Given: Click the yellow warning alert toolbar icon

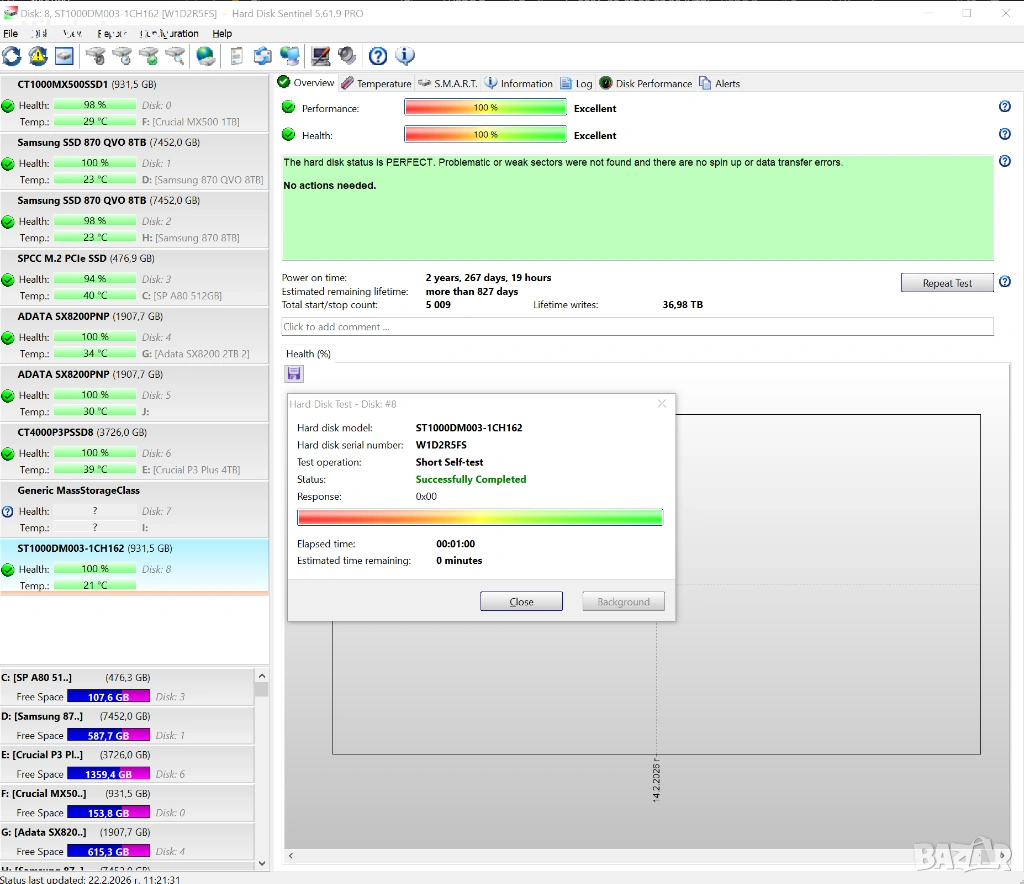Looking at the screenshot, I should (38, 56).
